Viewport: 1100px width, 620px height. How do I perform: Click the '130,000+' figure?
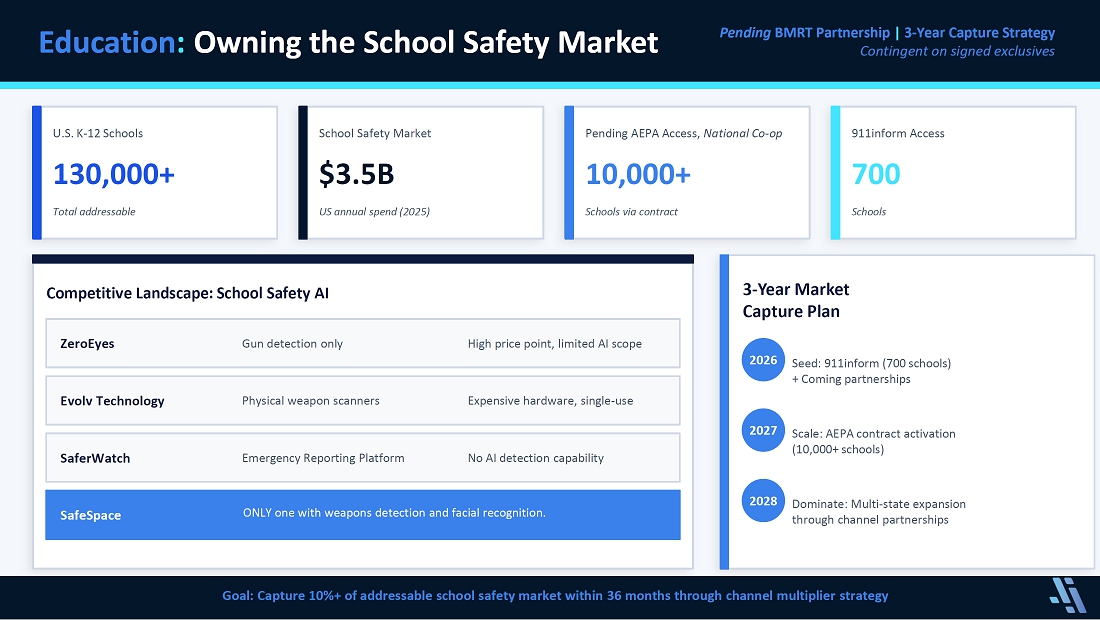click(x=114, y=174)
